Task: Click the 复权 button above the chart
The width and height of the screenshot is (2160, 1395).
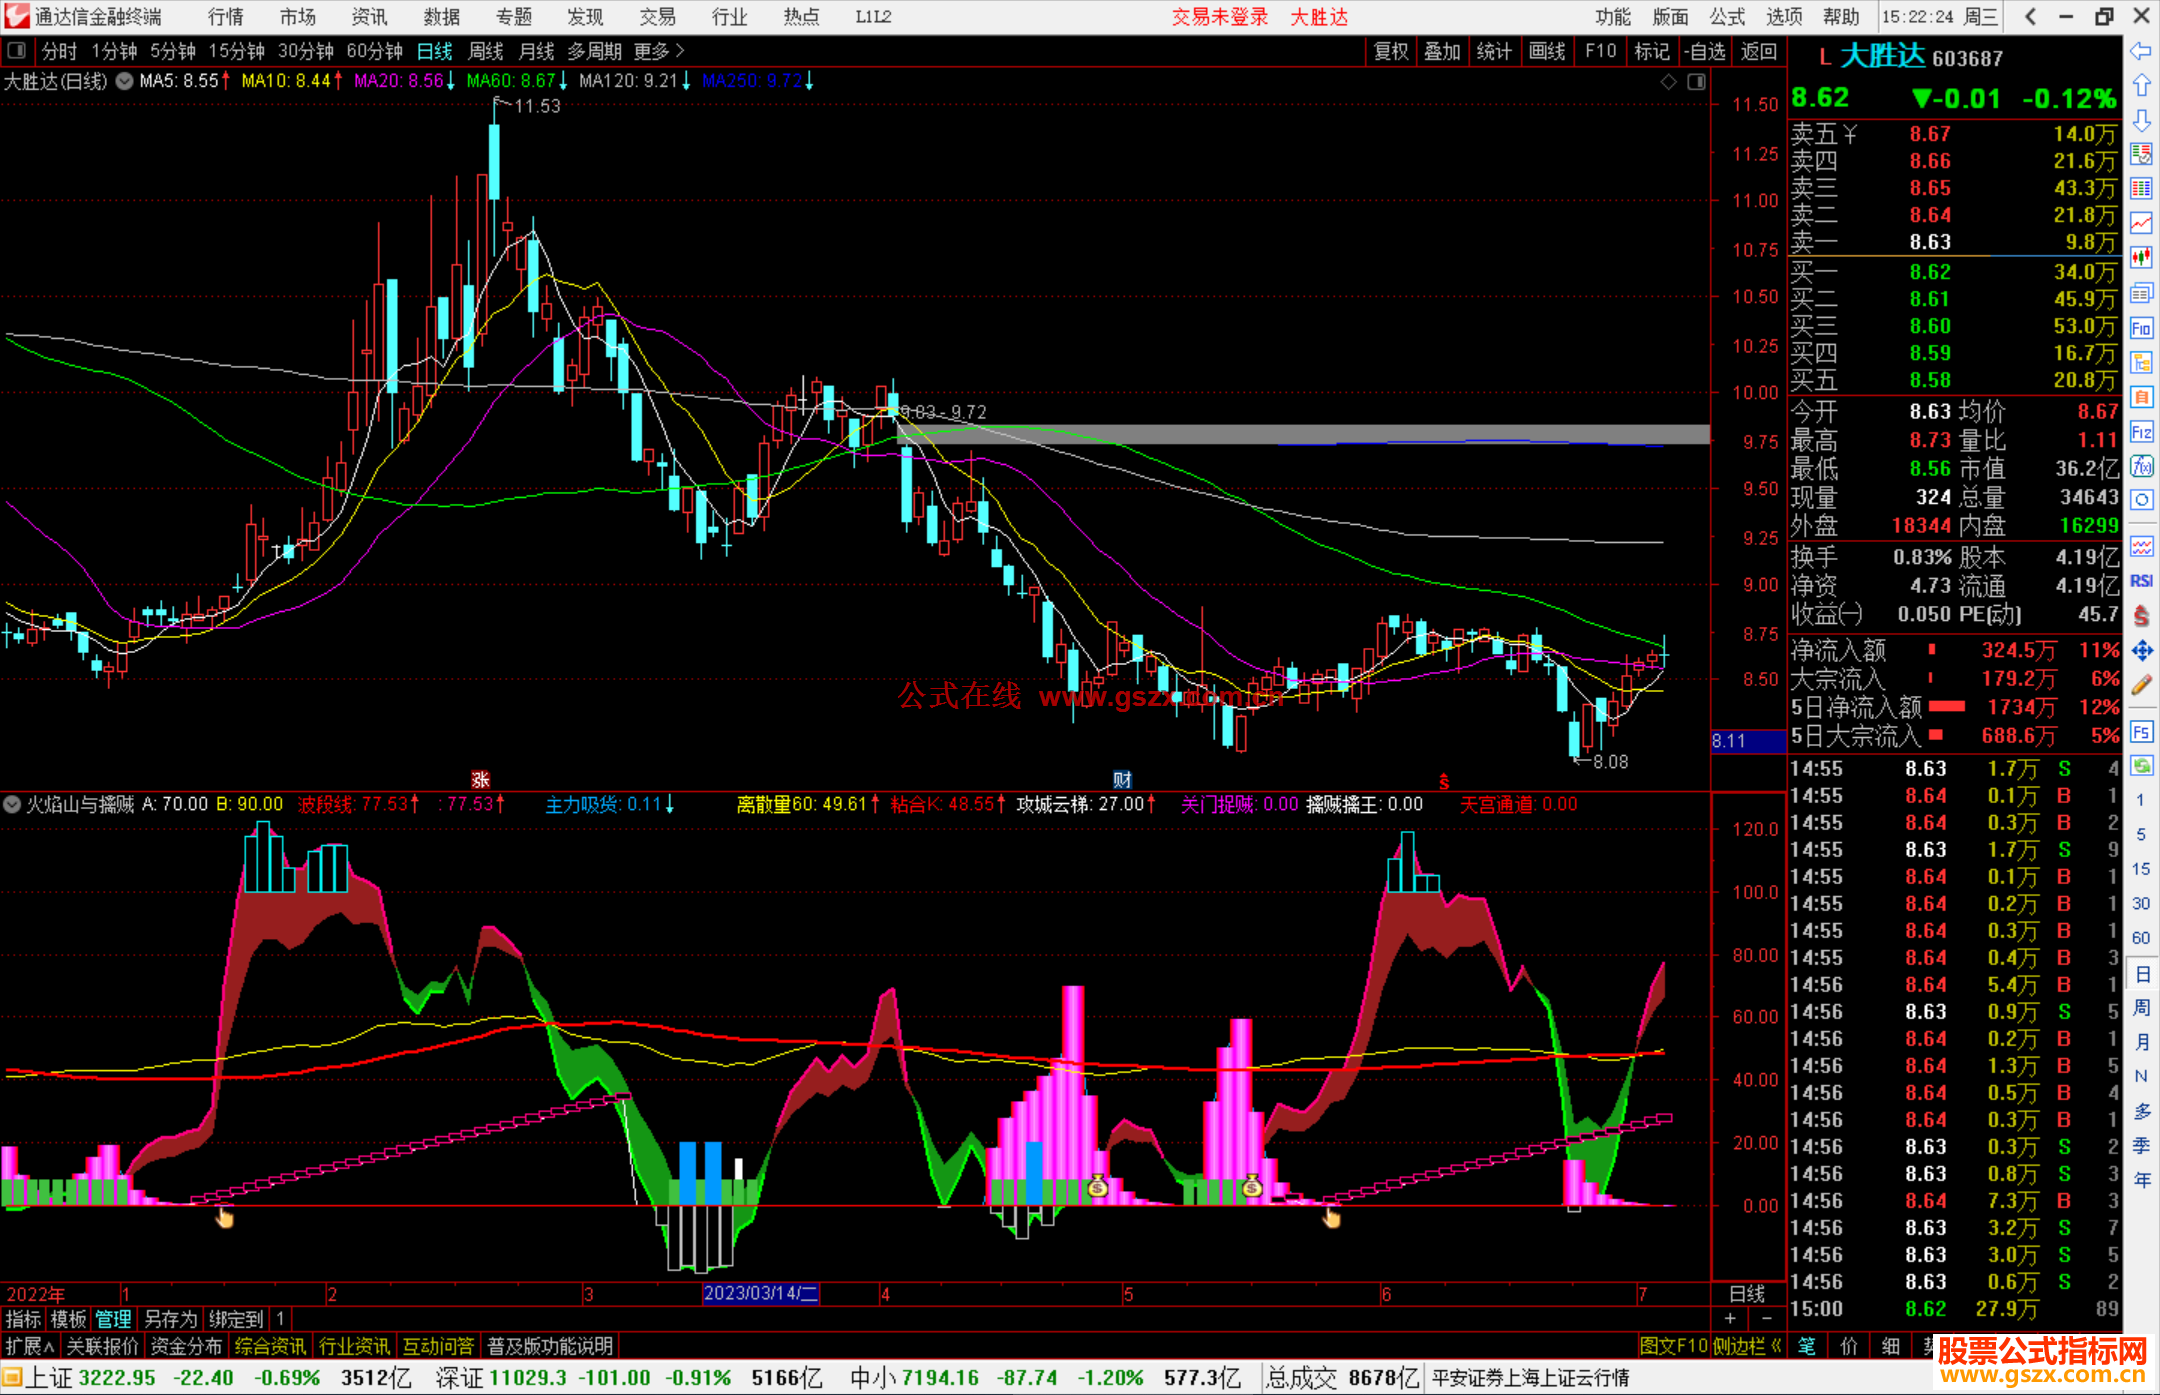Action: pyautogui.click(x=1390, y=51)
